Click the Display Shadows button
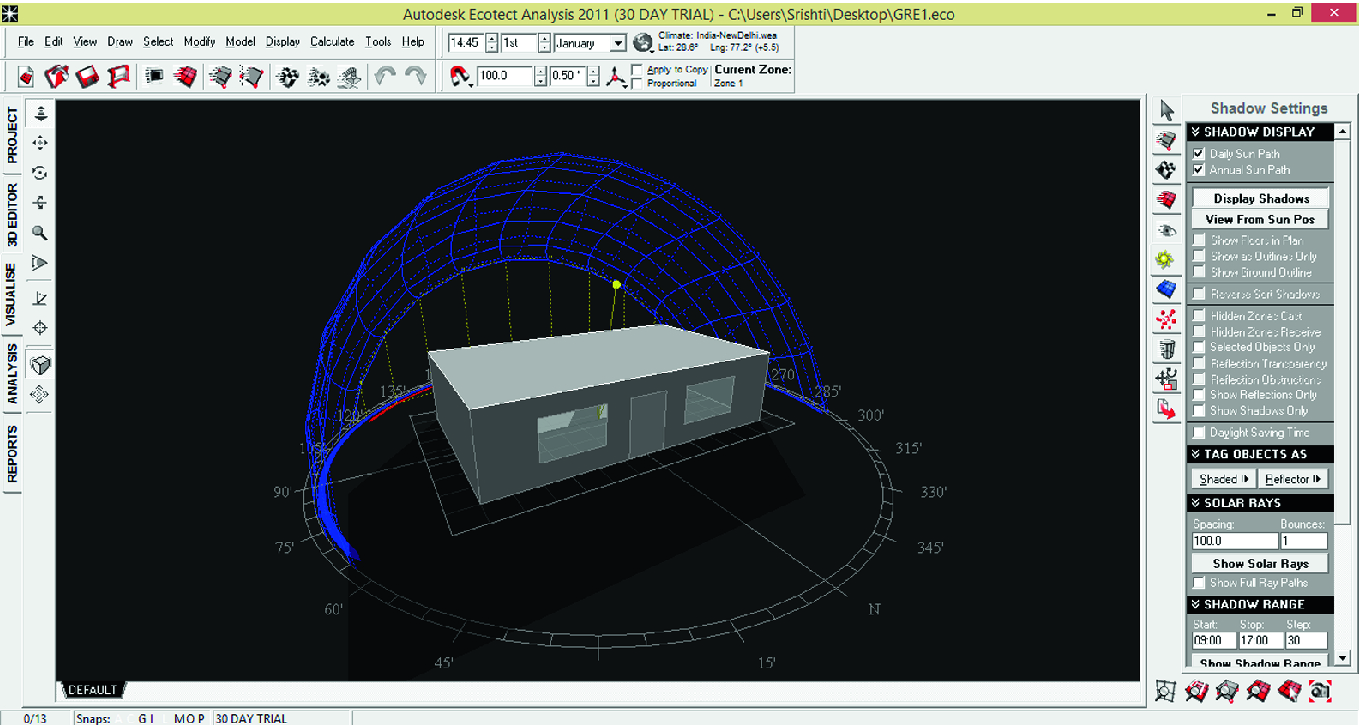 click(1260, 199)
